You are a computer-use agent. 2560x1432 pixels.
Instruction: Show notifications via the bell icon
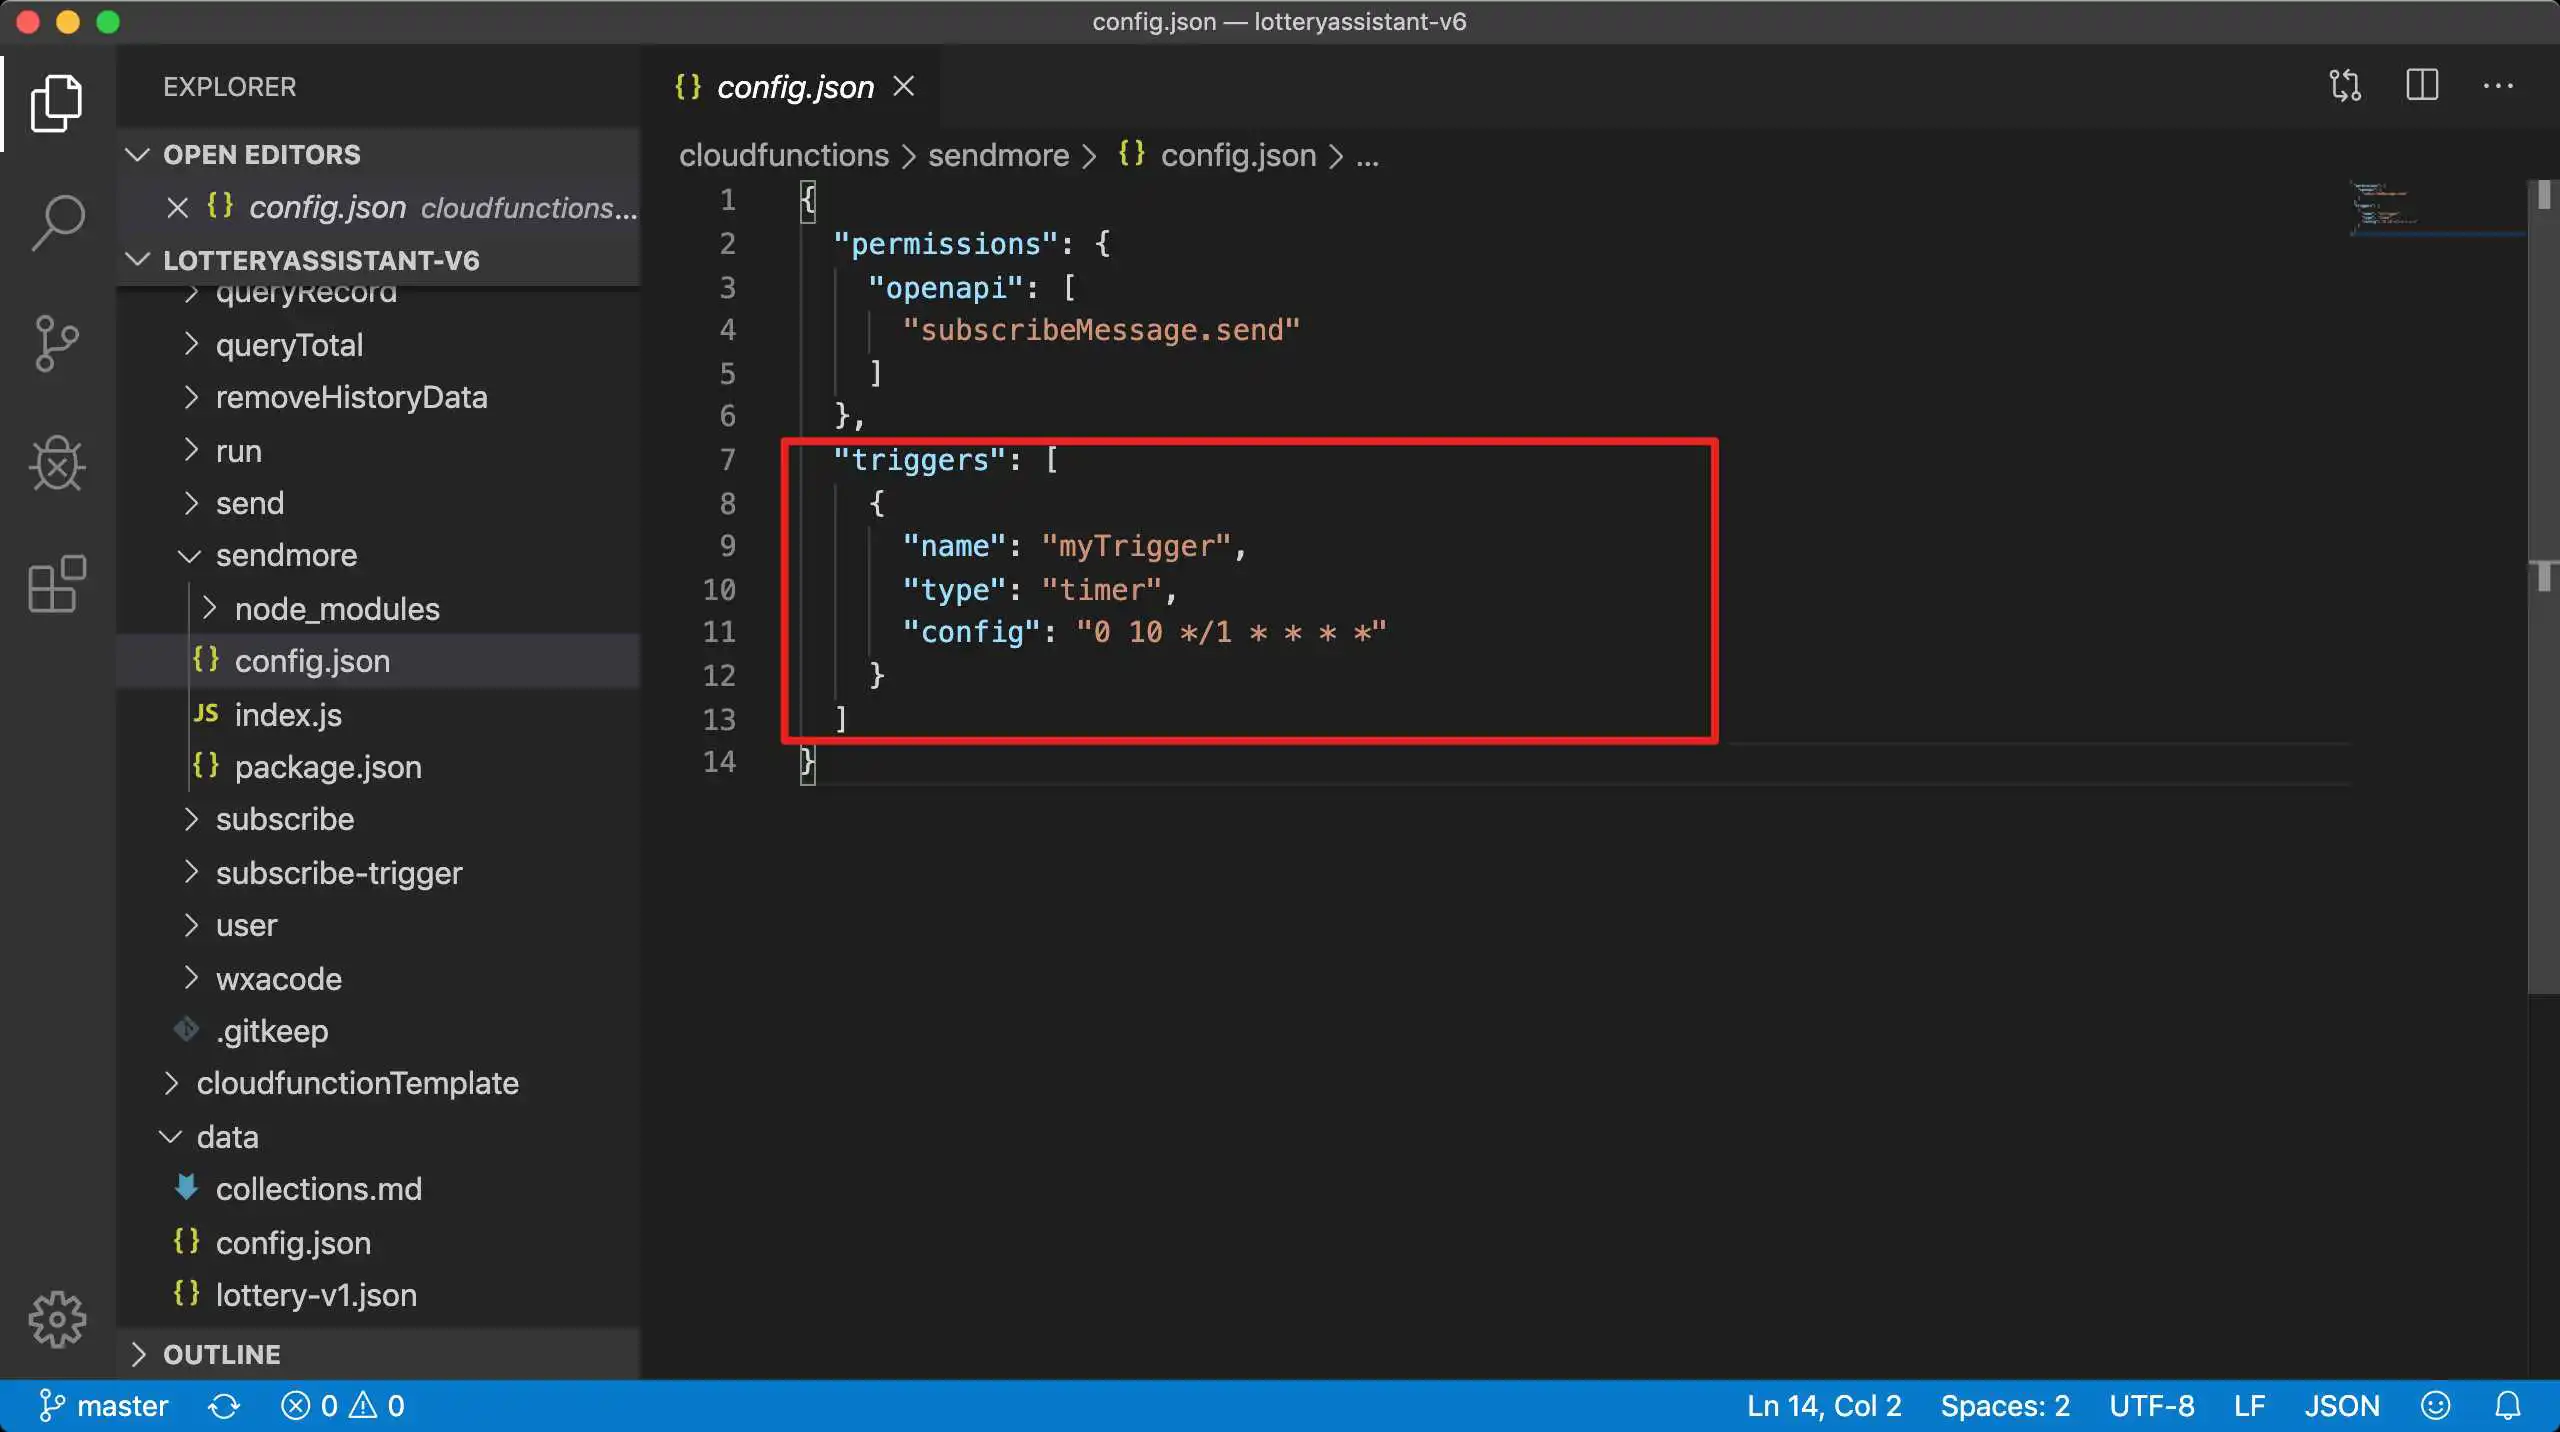[x=2507, y=1405]
